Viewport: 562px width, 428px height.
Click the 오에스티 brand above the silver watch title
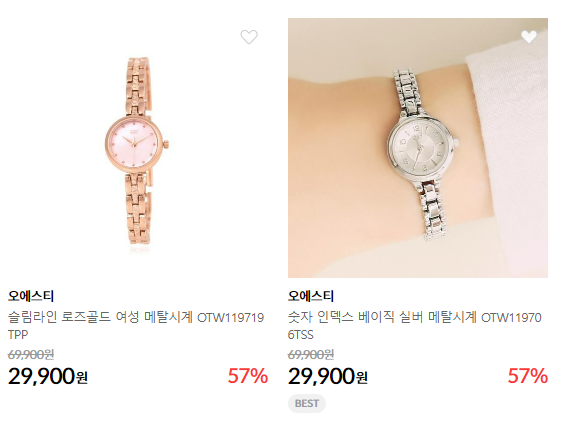tap(311, 296)
